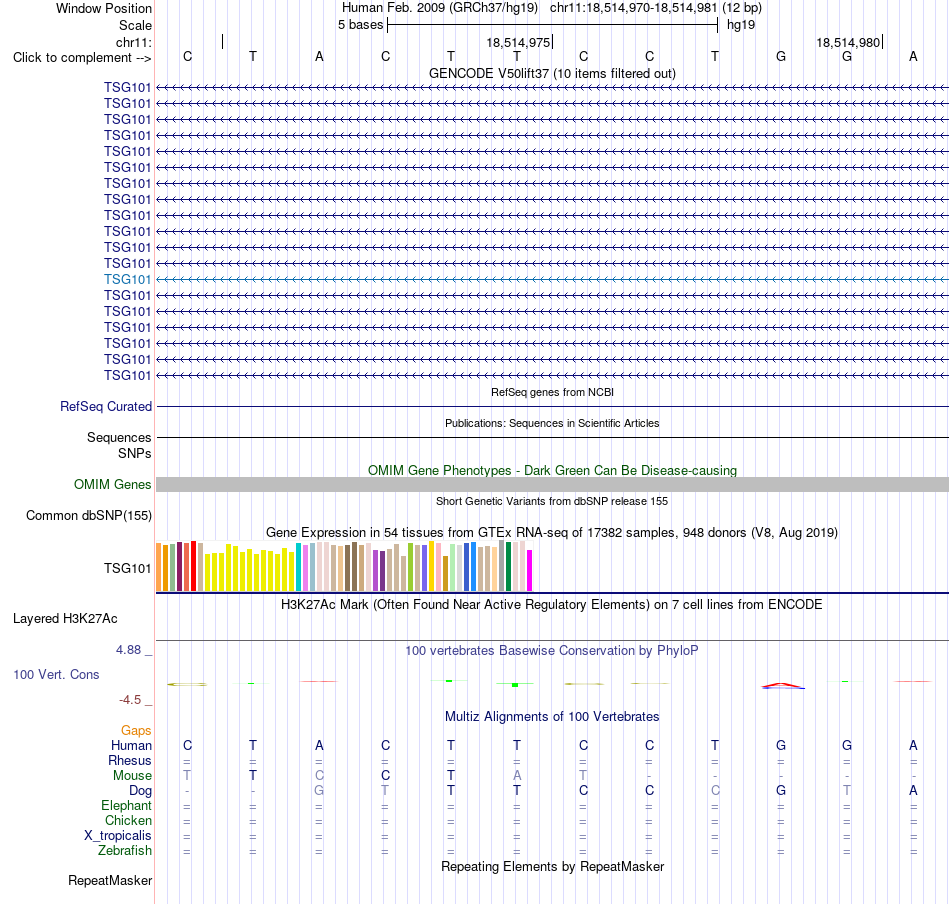This screenshot has width=950, height=904.
Task: Click the 'Click to complement -->' label
Action: (x=82, y=58)
